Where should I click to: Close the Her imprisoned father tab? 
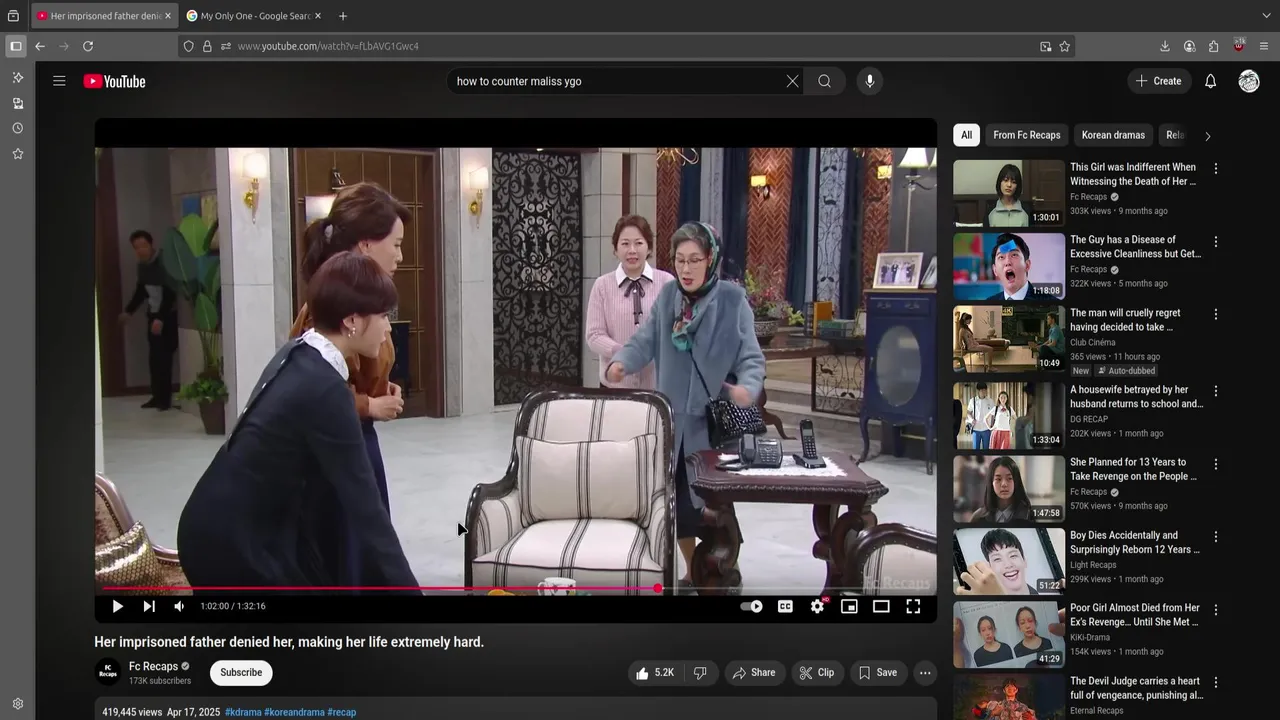coord(168,16)
